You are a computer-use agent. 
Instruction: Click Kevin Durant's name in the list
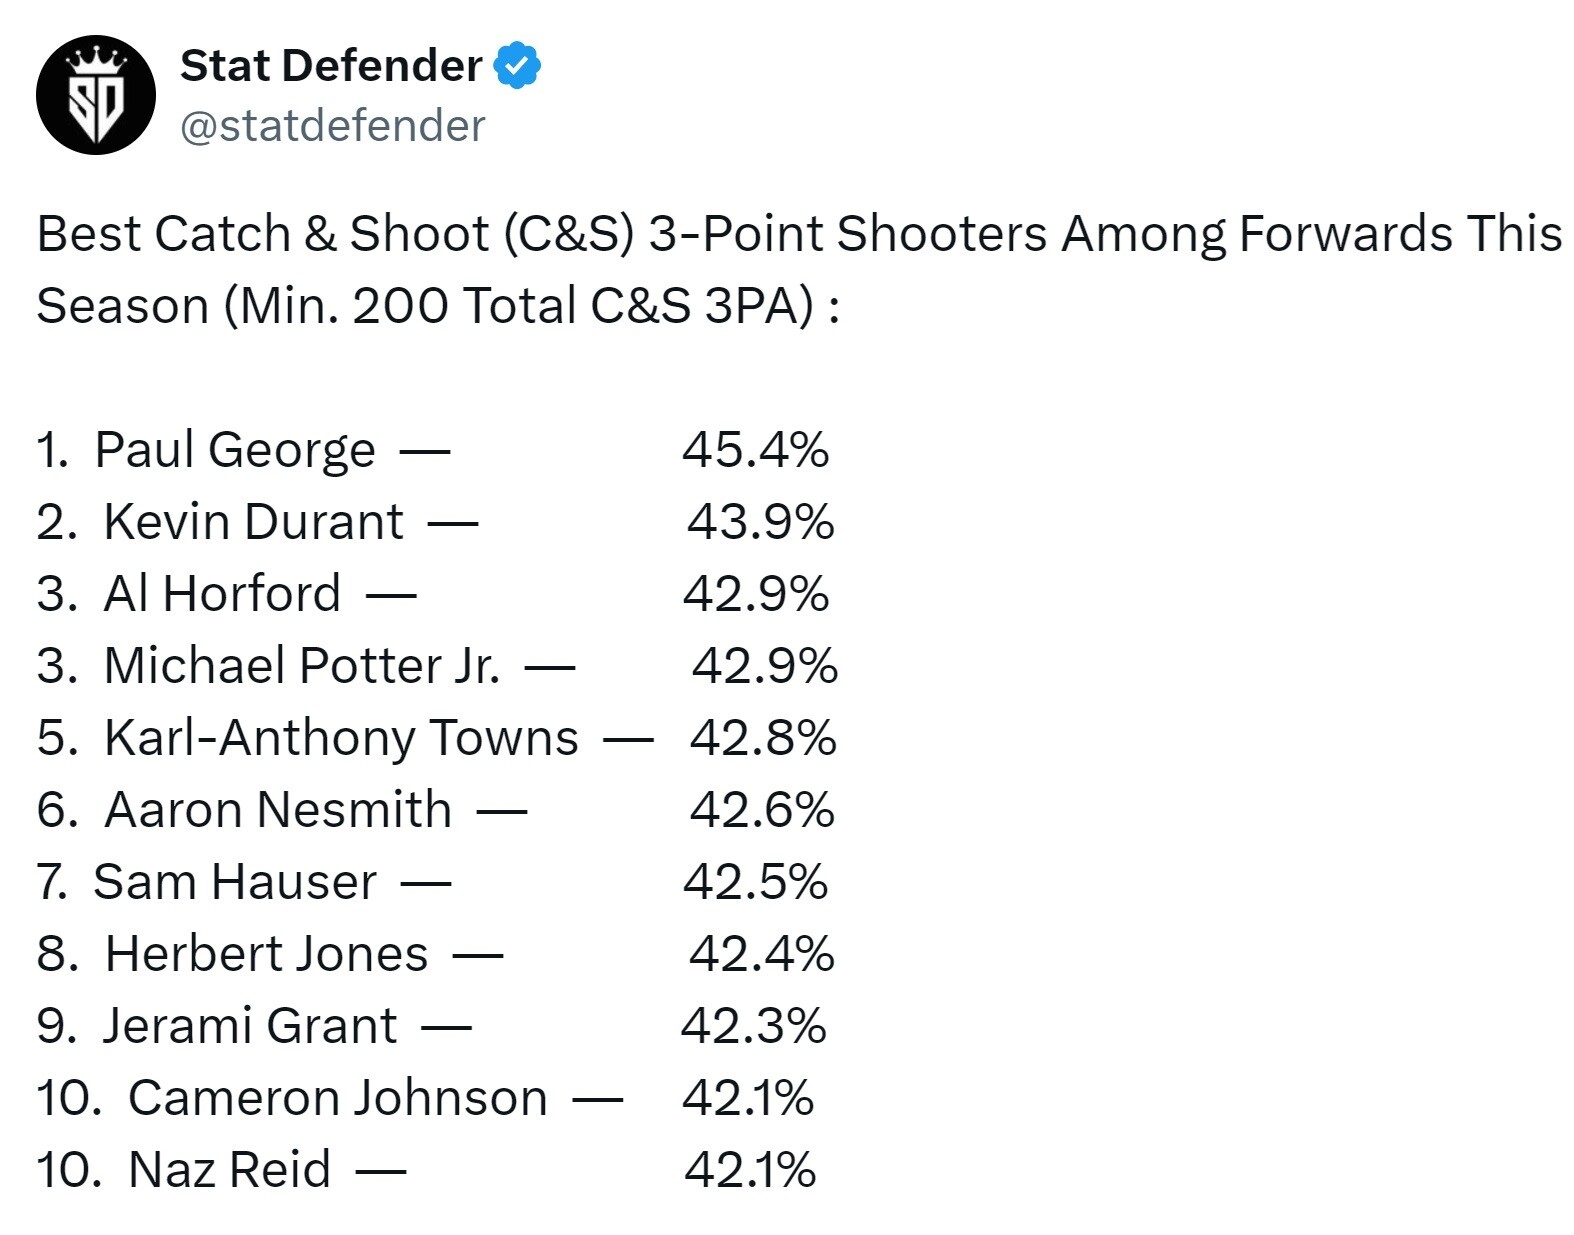[x=253, y=522]
